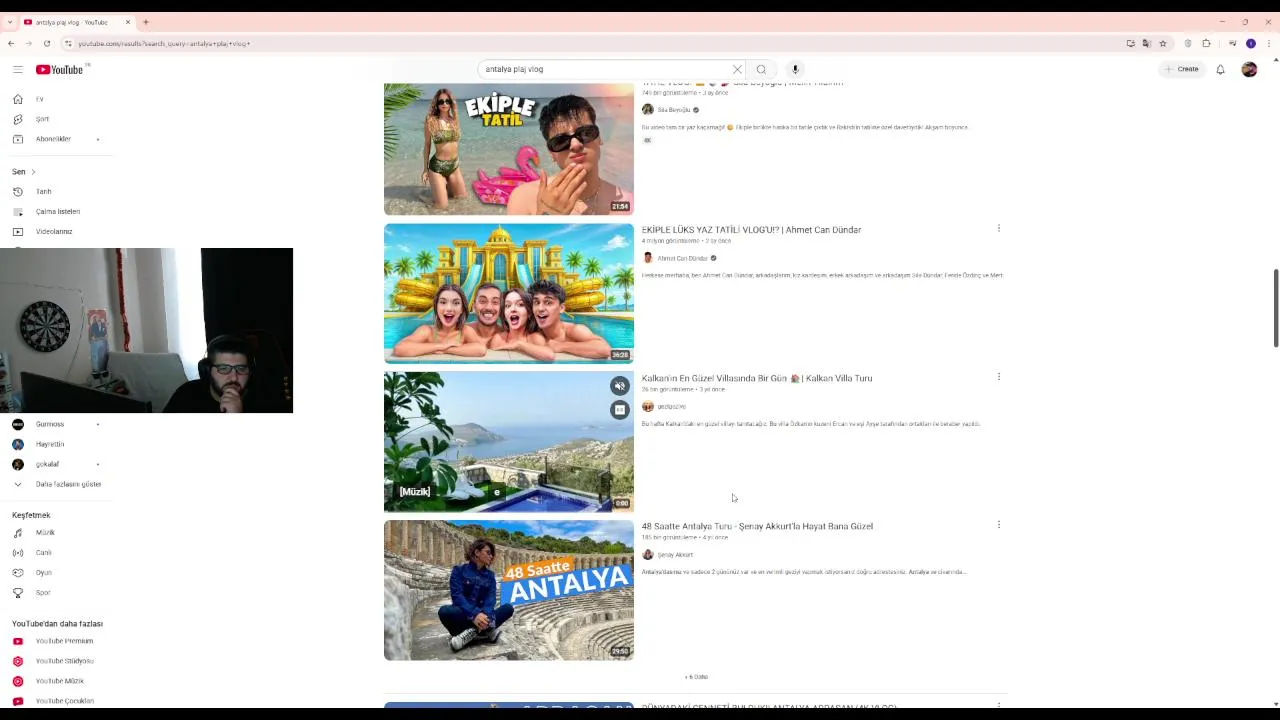Click the Create button
Viewport: 1280px width, 720px height.
click(1182, 69)
